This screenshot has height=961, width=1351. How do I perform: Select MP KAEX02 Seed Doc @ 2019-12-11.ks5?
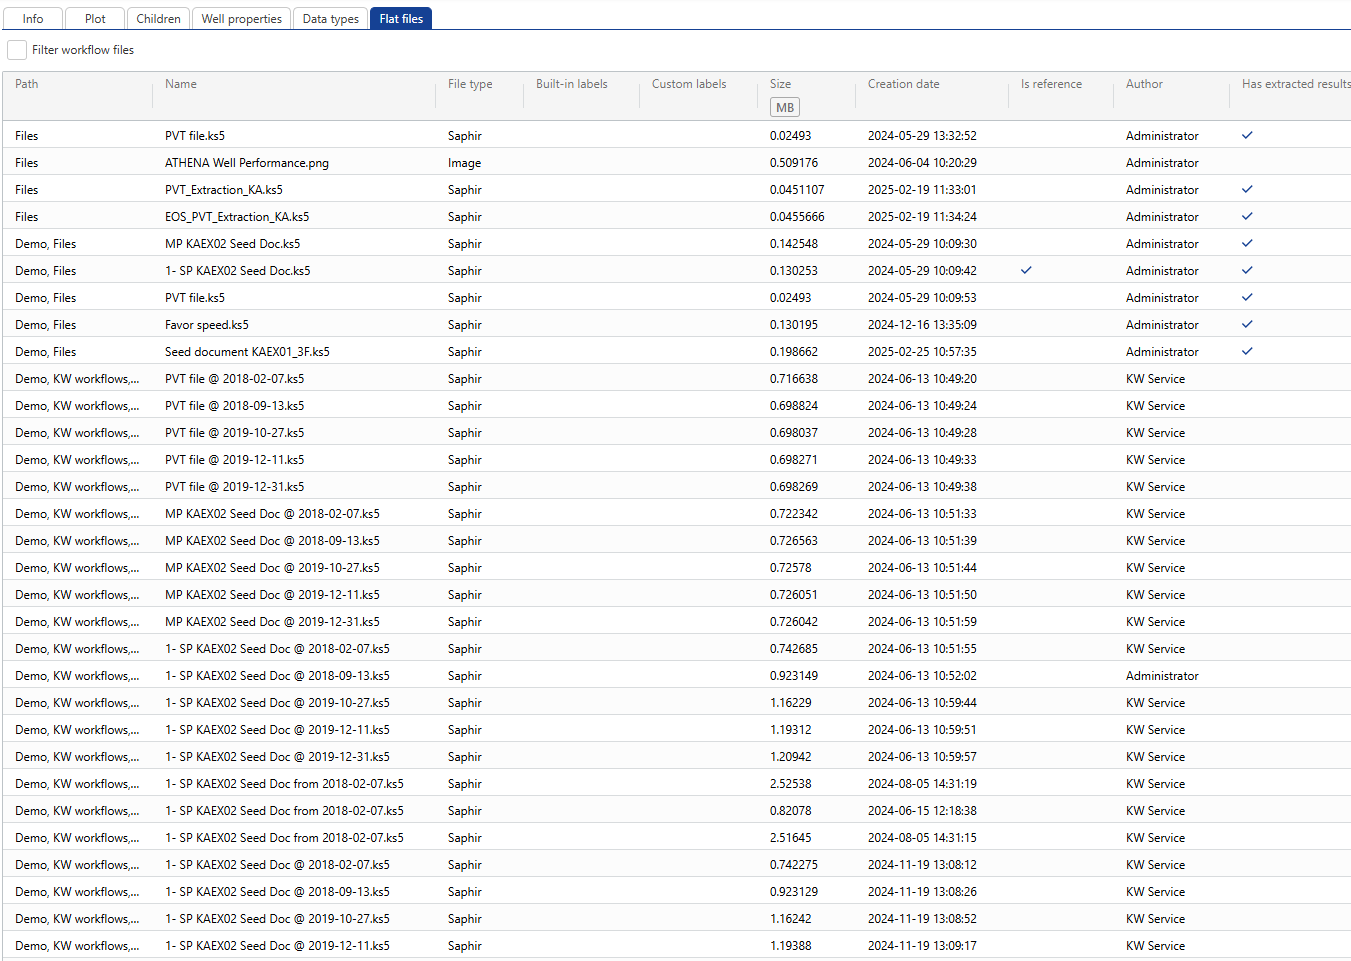point(272,595)
